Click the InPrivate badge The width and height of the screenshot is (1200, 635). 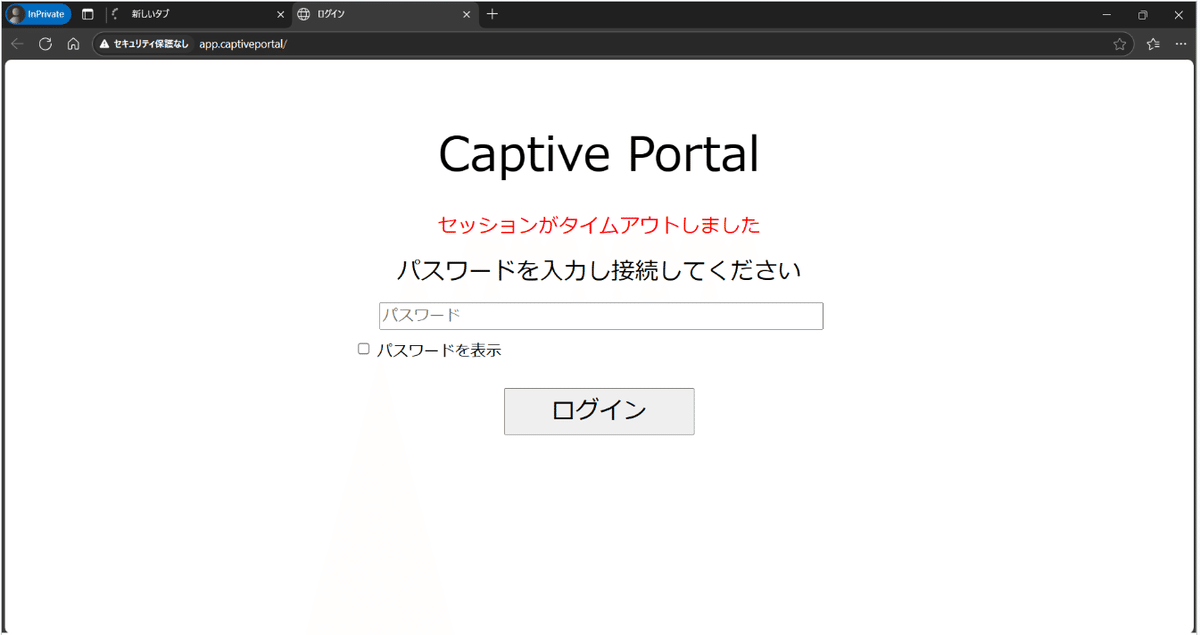(37, 14)
